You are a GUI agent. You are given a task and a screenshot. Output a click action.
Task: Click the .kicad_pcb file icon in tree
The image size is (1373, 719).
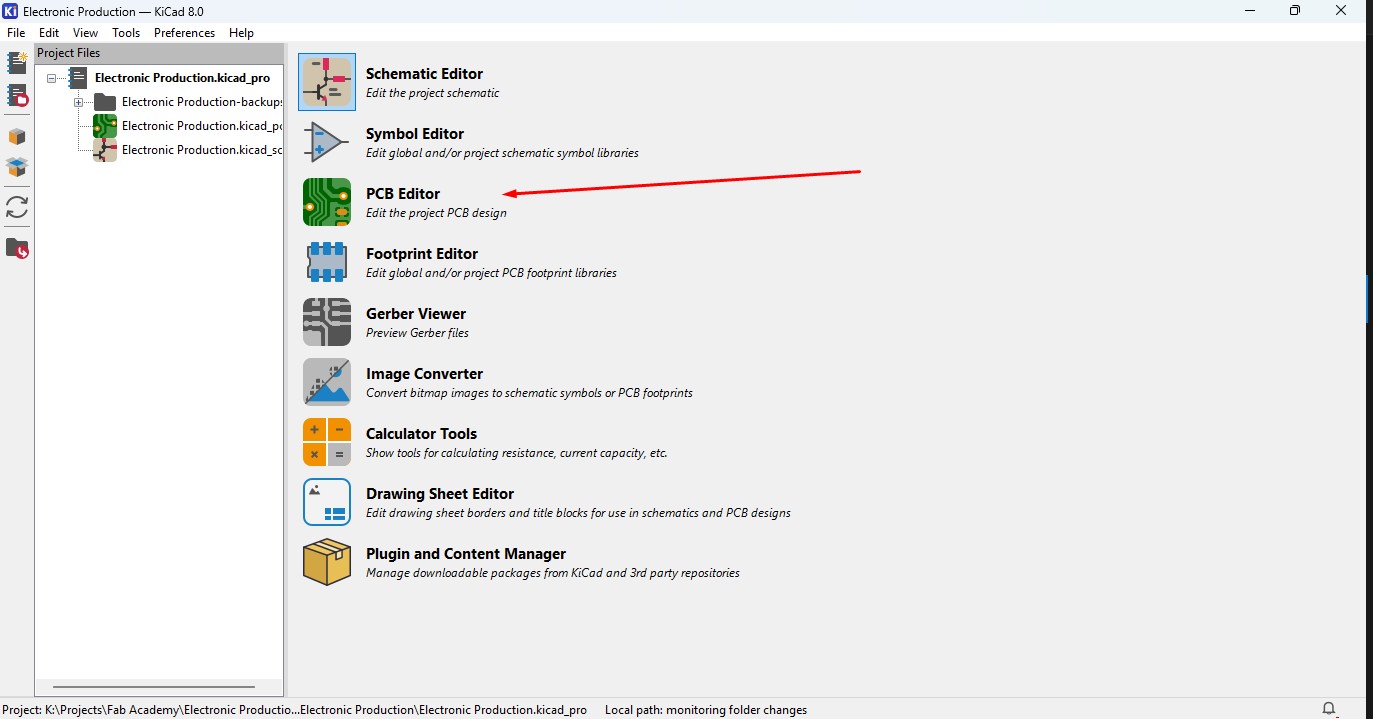[105, 126]
